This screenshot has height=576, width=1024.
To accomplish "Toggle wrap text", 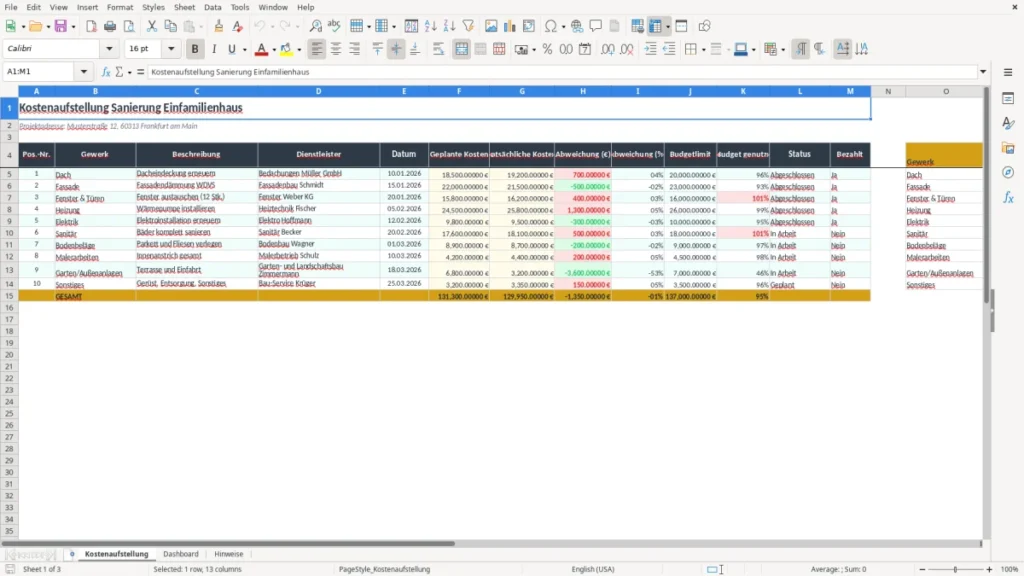I will click(x=438, y=49).
